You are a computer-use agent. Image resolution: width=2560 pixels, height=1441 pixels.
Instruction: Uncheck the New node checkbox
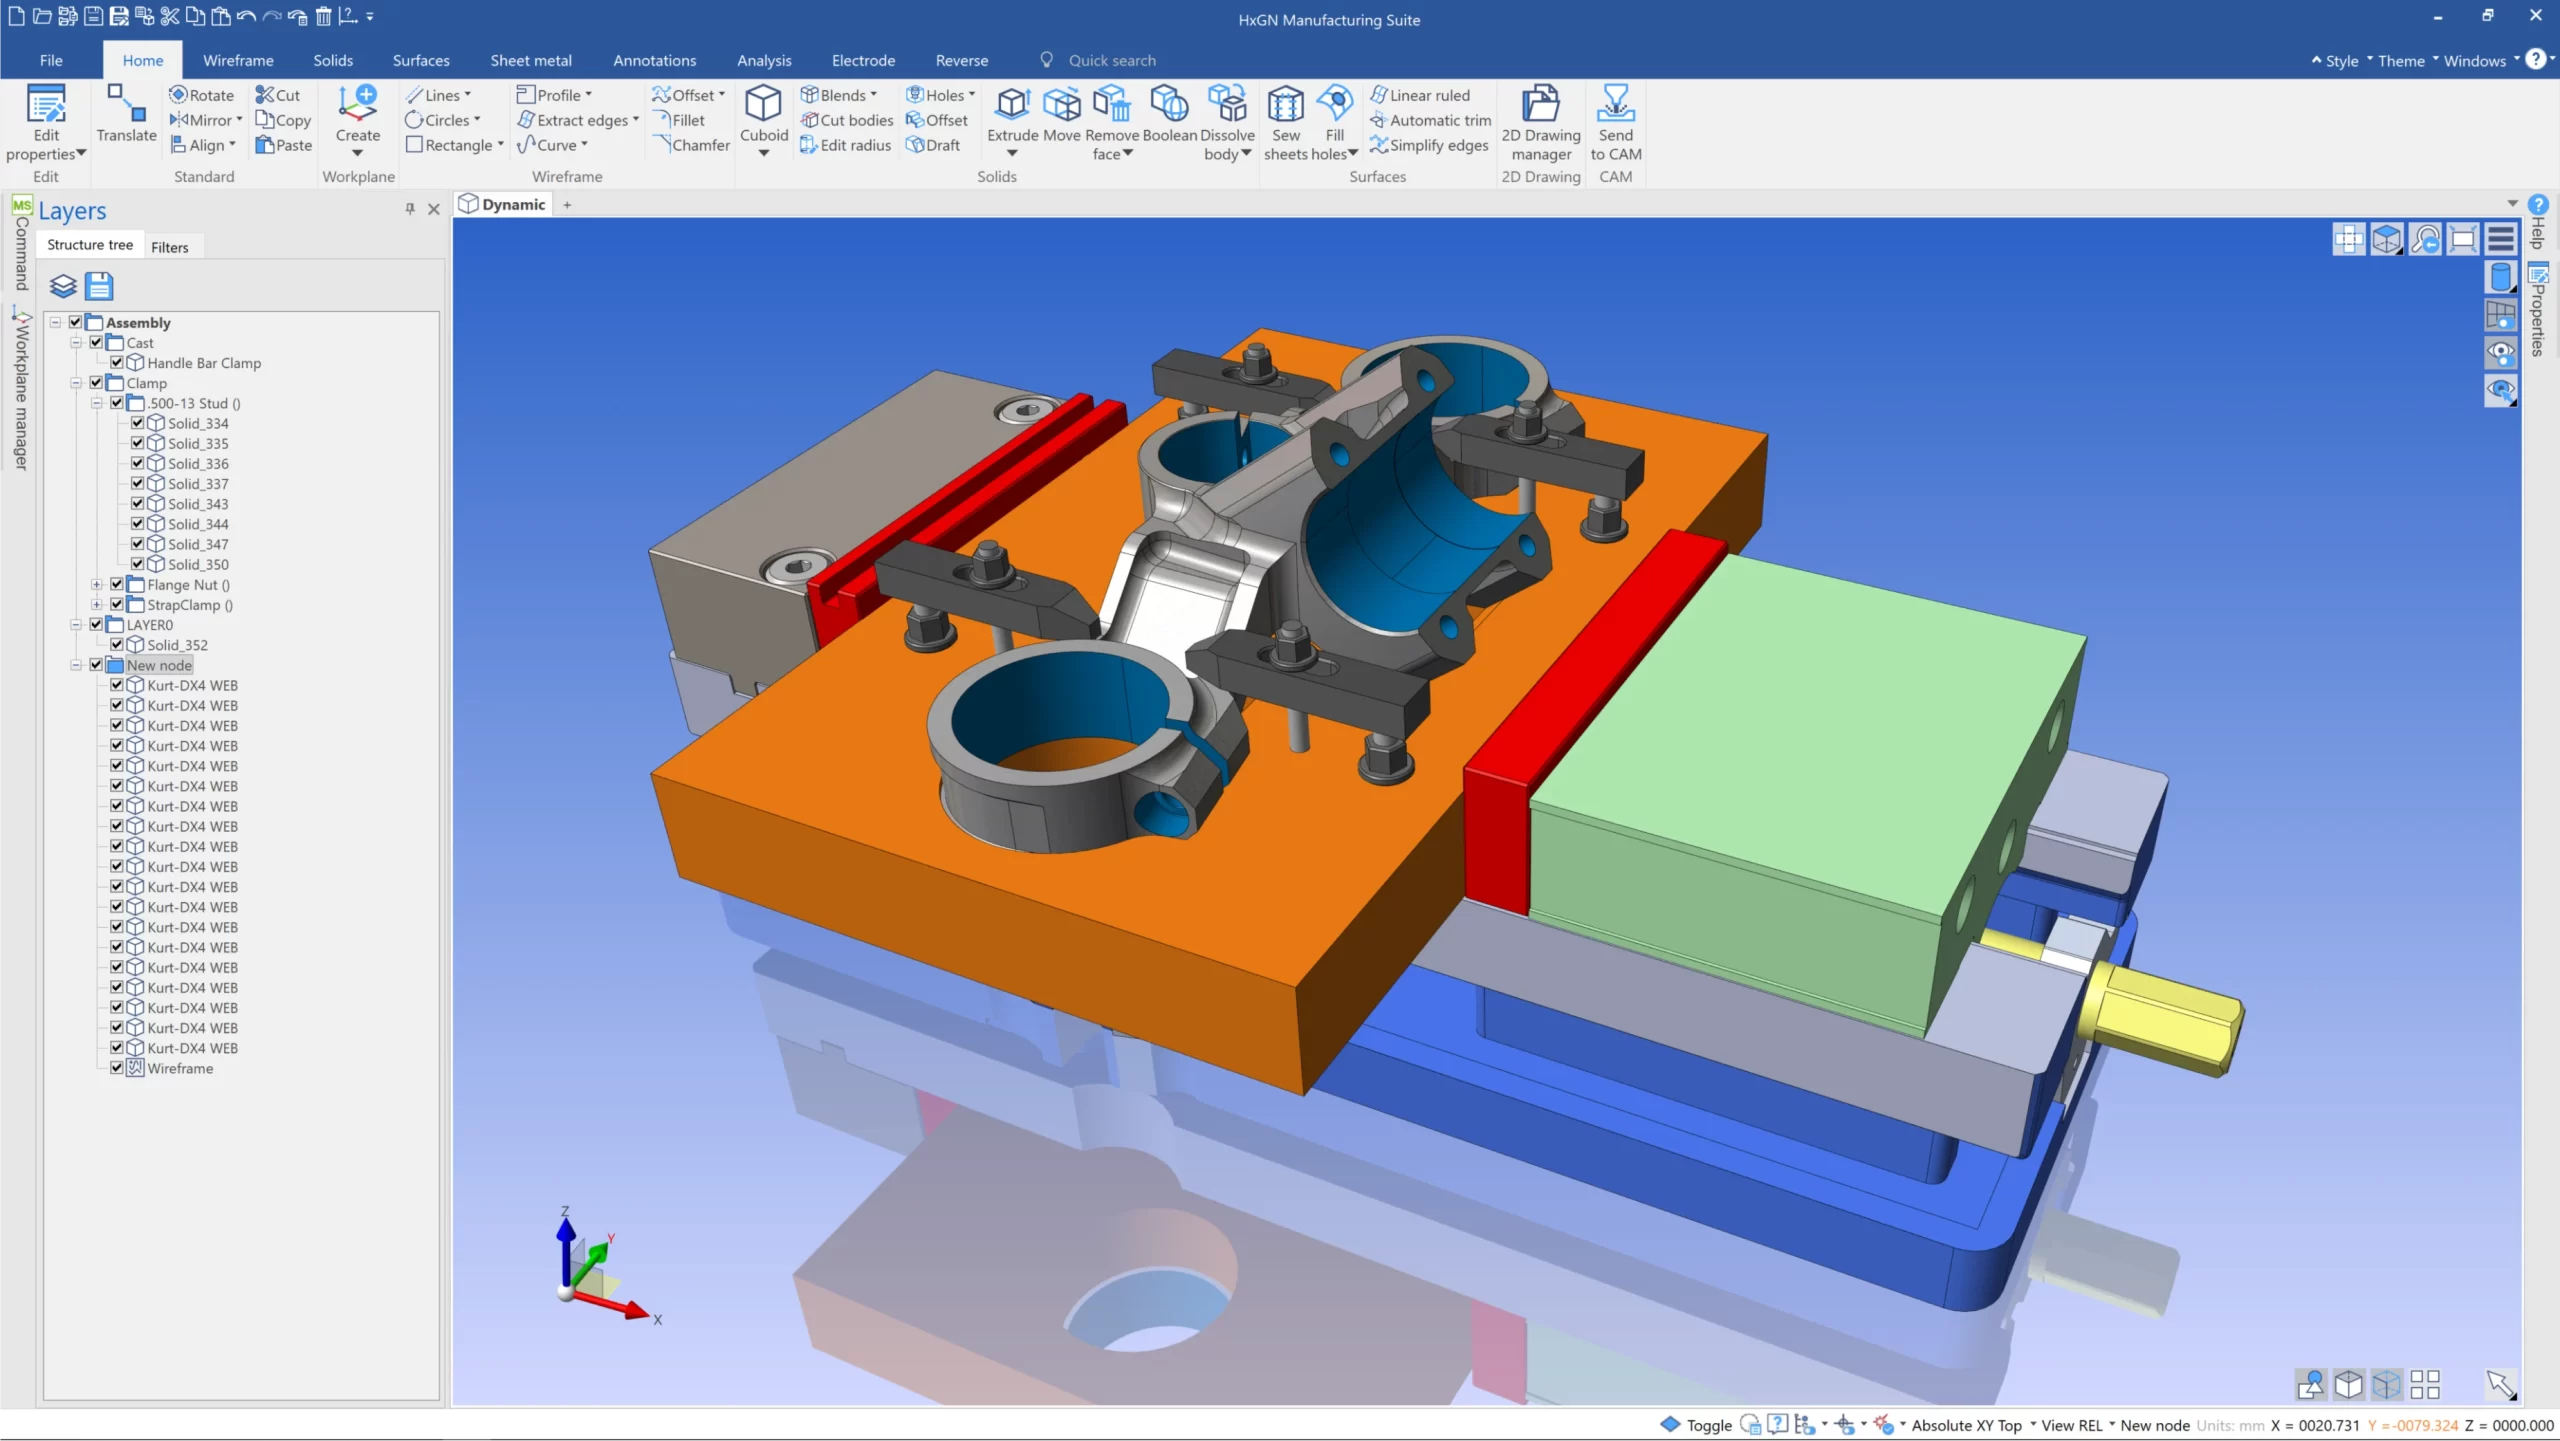point(96,664)
